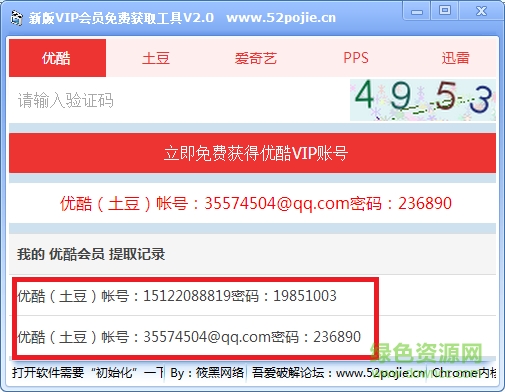Click 立即免费获得优酷VIP账号 button

(x=252, y=153)
